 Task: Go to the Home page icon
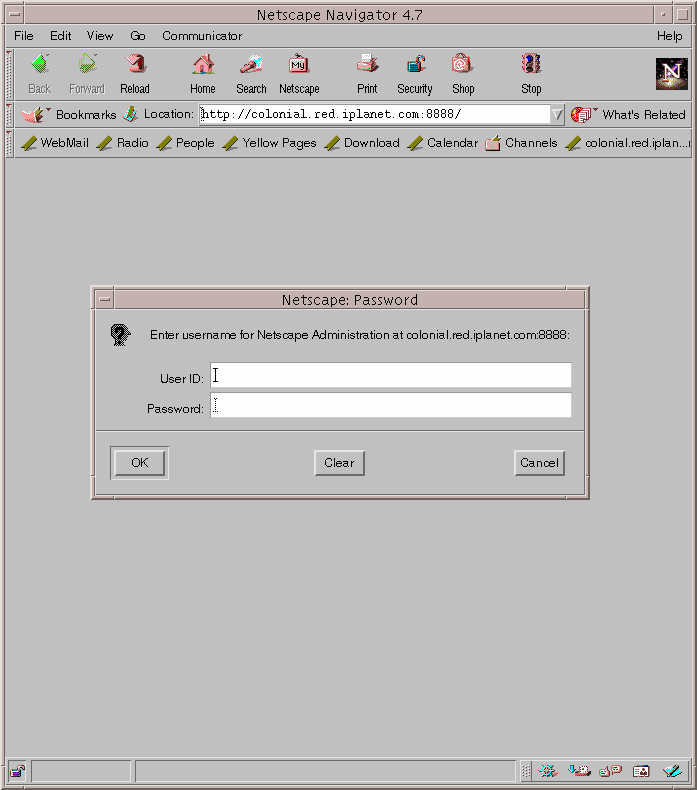point(203,64)
